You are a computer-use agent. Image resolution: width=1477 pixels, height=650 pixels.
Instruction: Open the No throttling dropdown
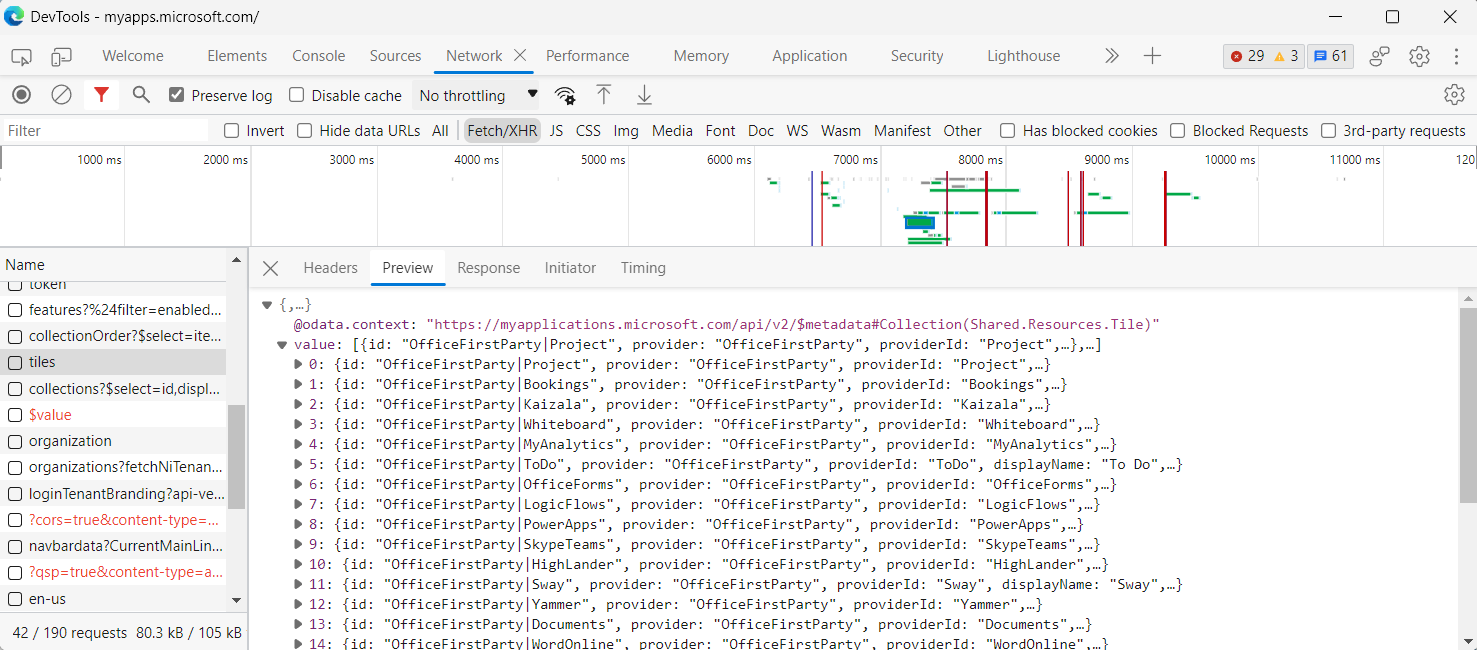478,95
